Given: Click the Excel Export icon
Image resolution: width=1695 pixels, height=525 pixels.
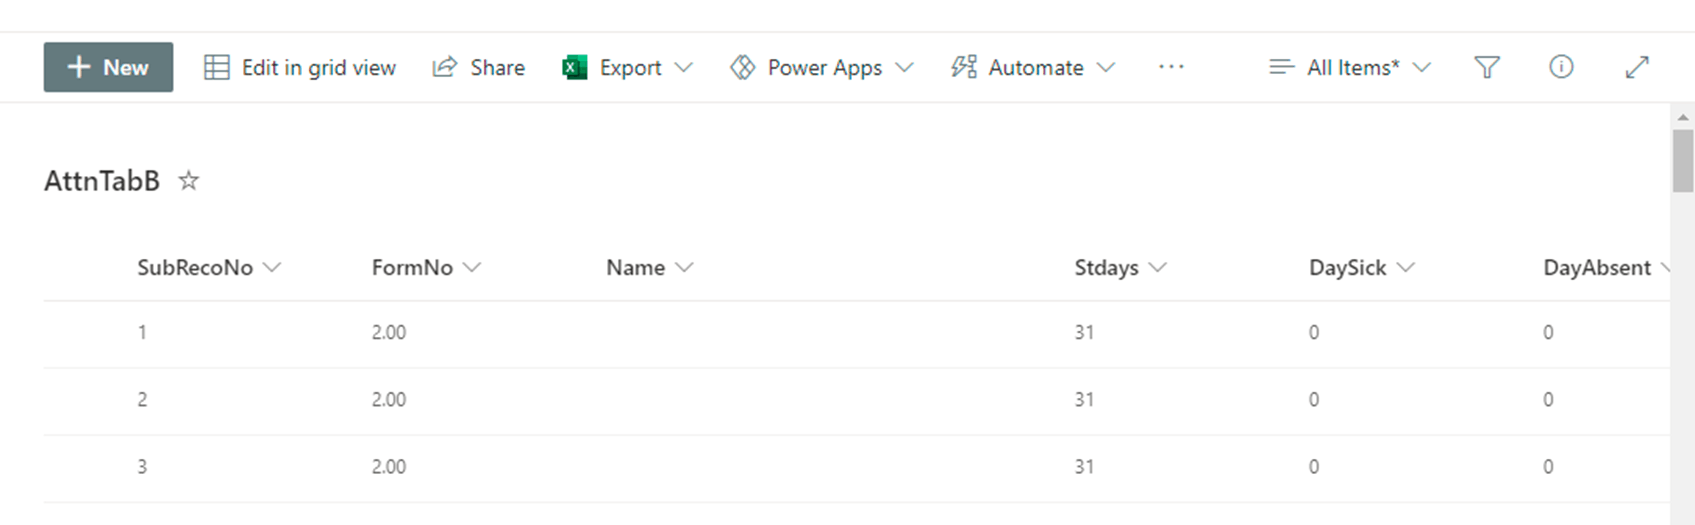Looking at the screenshot, I should pyautogui.click(x=575, y=67).
